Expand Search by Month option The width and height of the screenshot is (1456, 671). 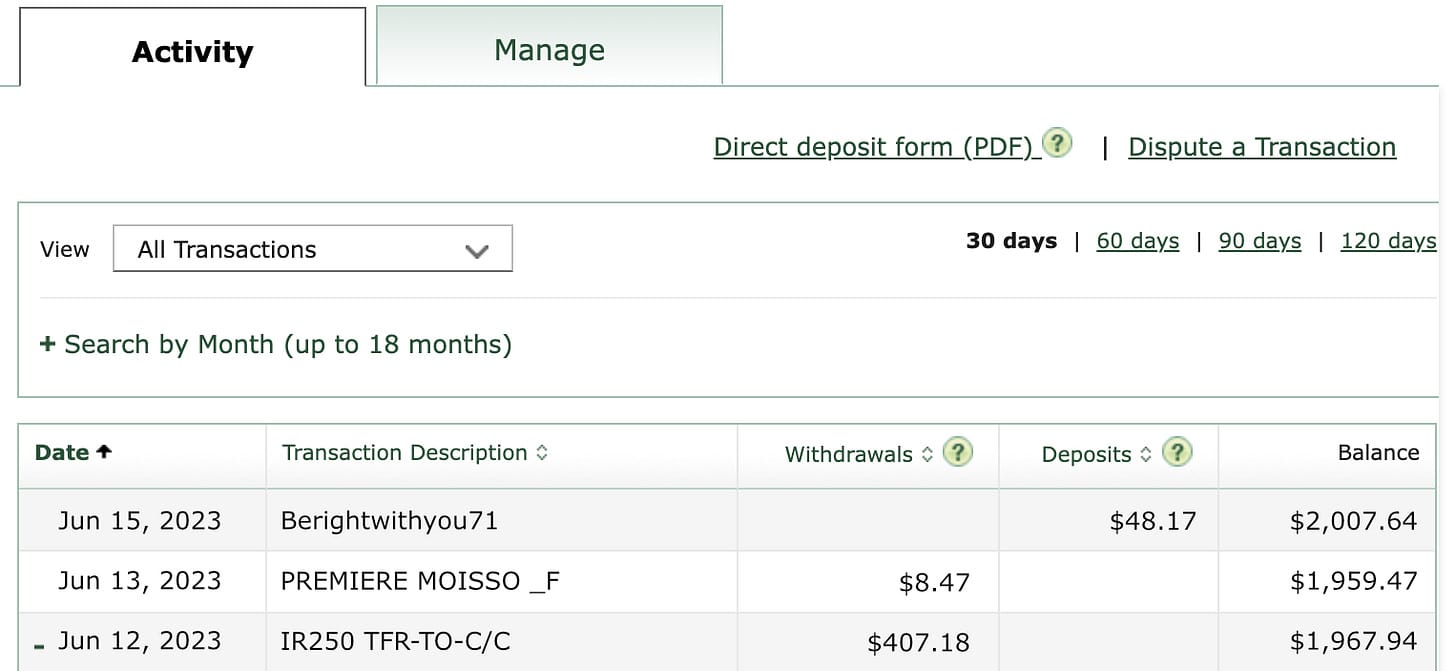275,345
